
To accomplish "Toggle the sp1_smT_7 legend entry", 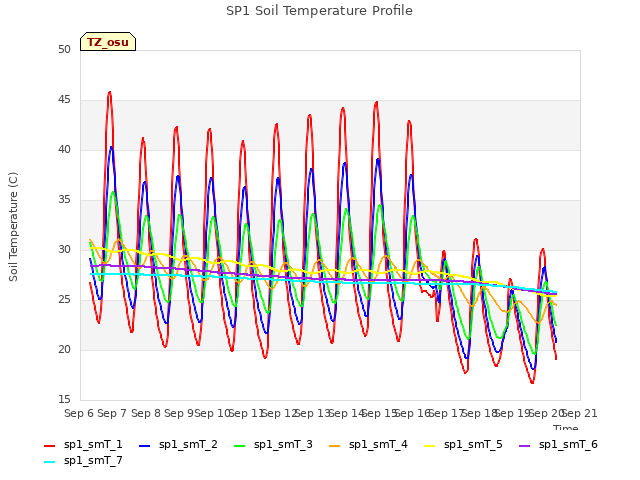I will coord(83,461).
